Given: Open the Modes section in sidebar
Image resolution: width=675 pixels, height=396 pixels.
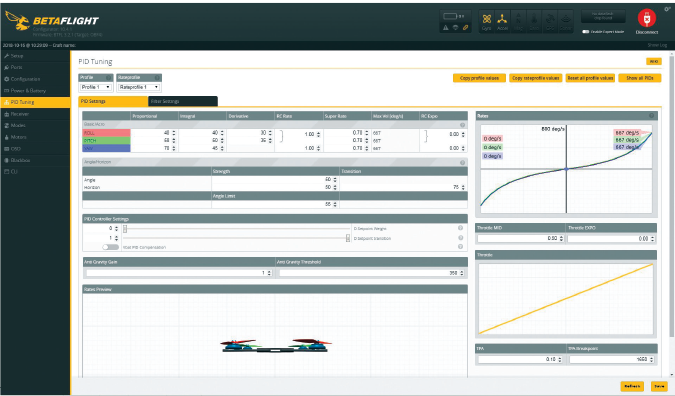Looking at the screenshot, I should point(35,125).
